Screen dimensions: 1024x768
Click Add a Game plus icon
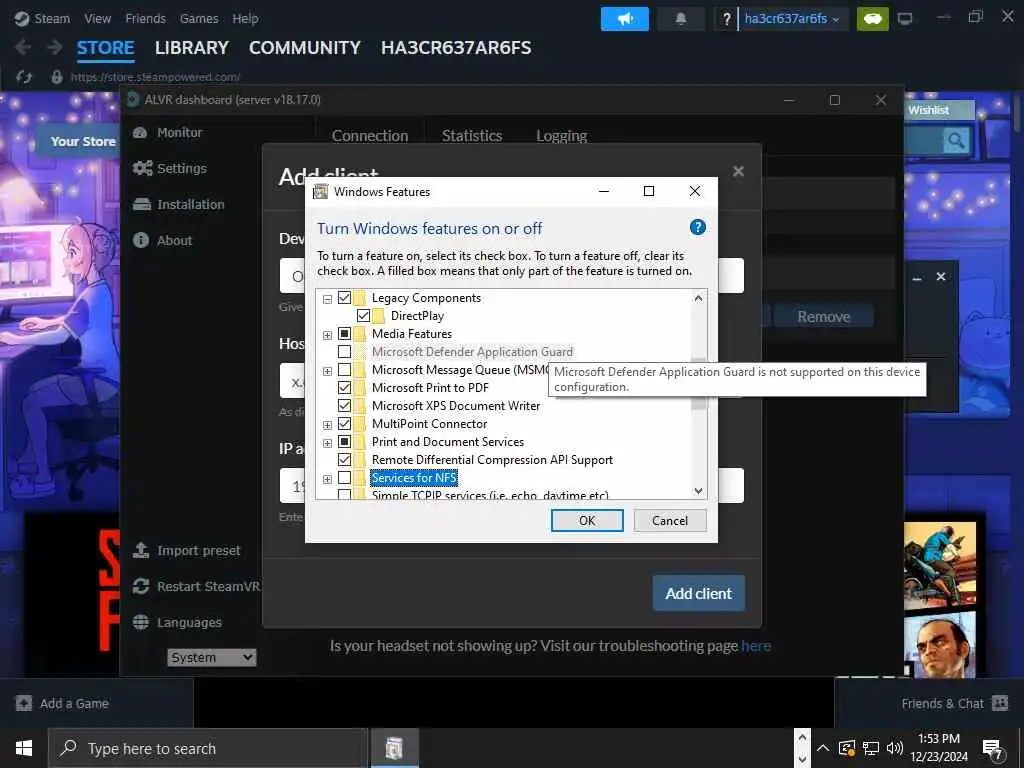coord(24,703)
